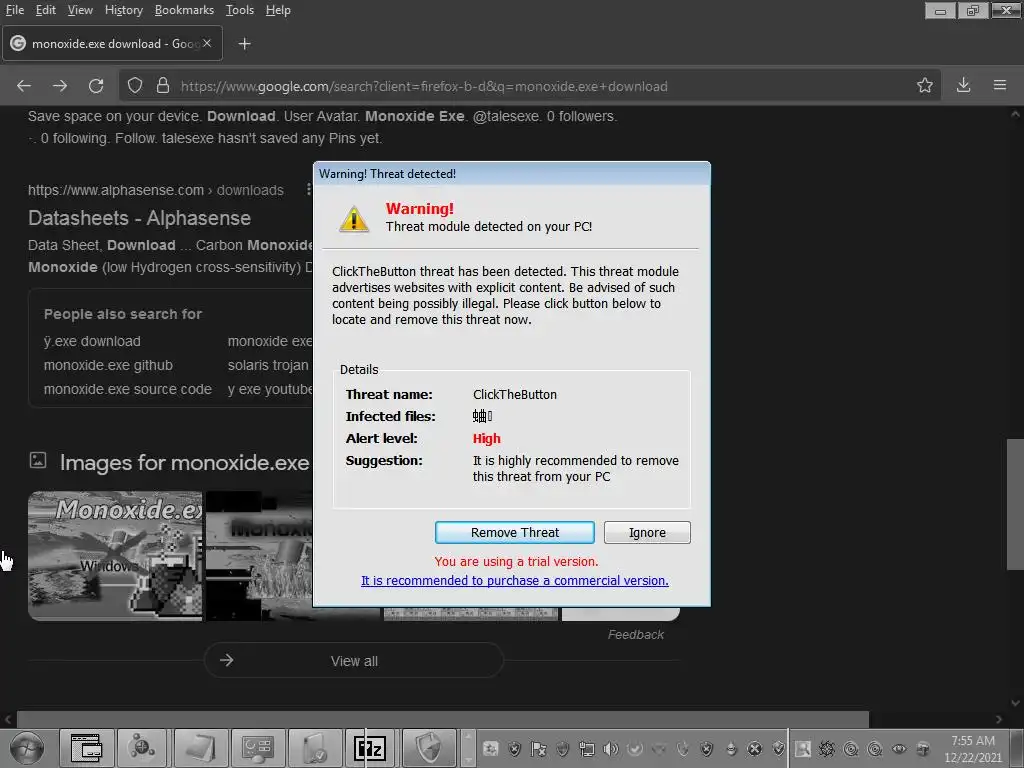This screenshot has height=768, width=1024.
Task: Click the Windows Start orb
Action: [27, 748]
